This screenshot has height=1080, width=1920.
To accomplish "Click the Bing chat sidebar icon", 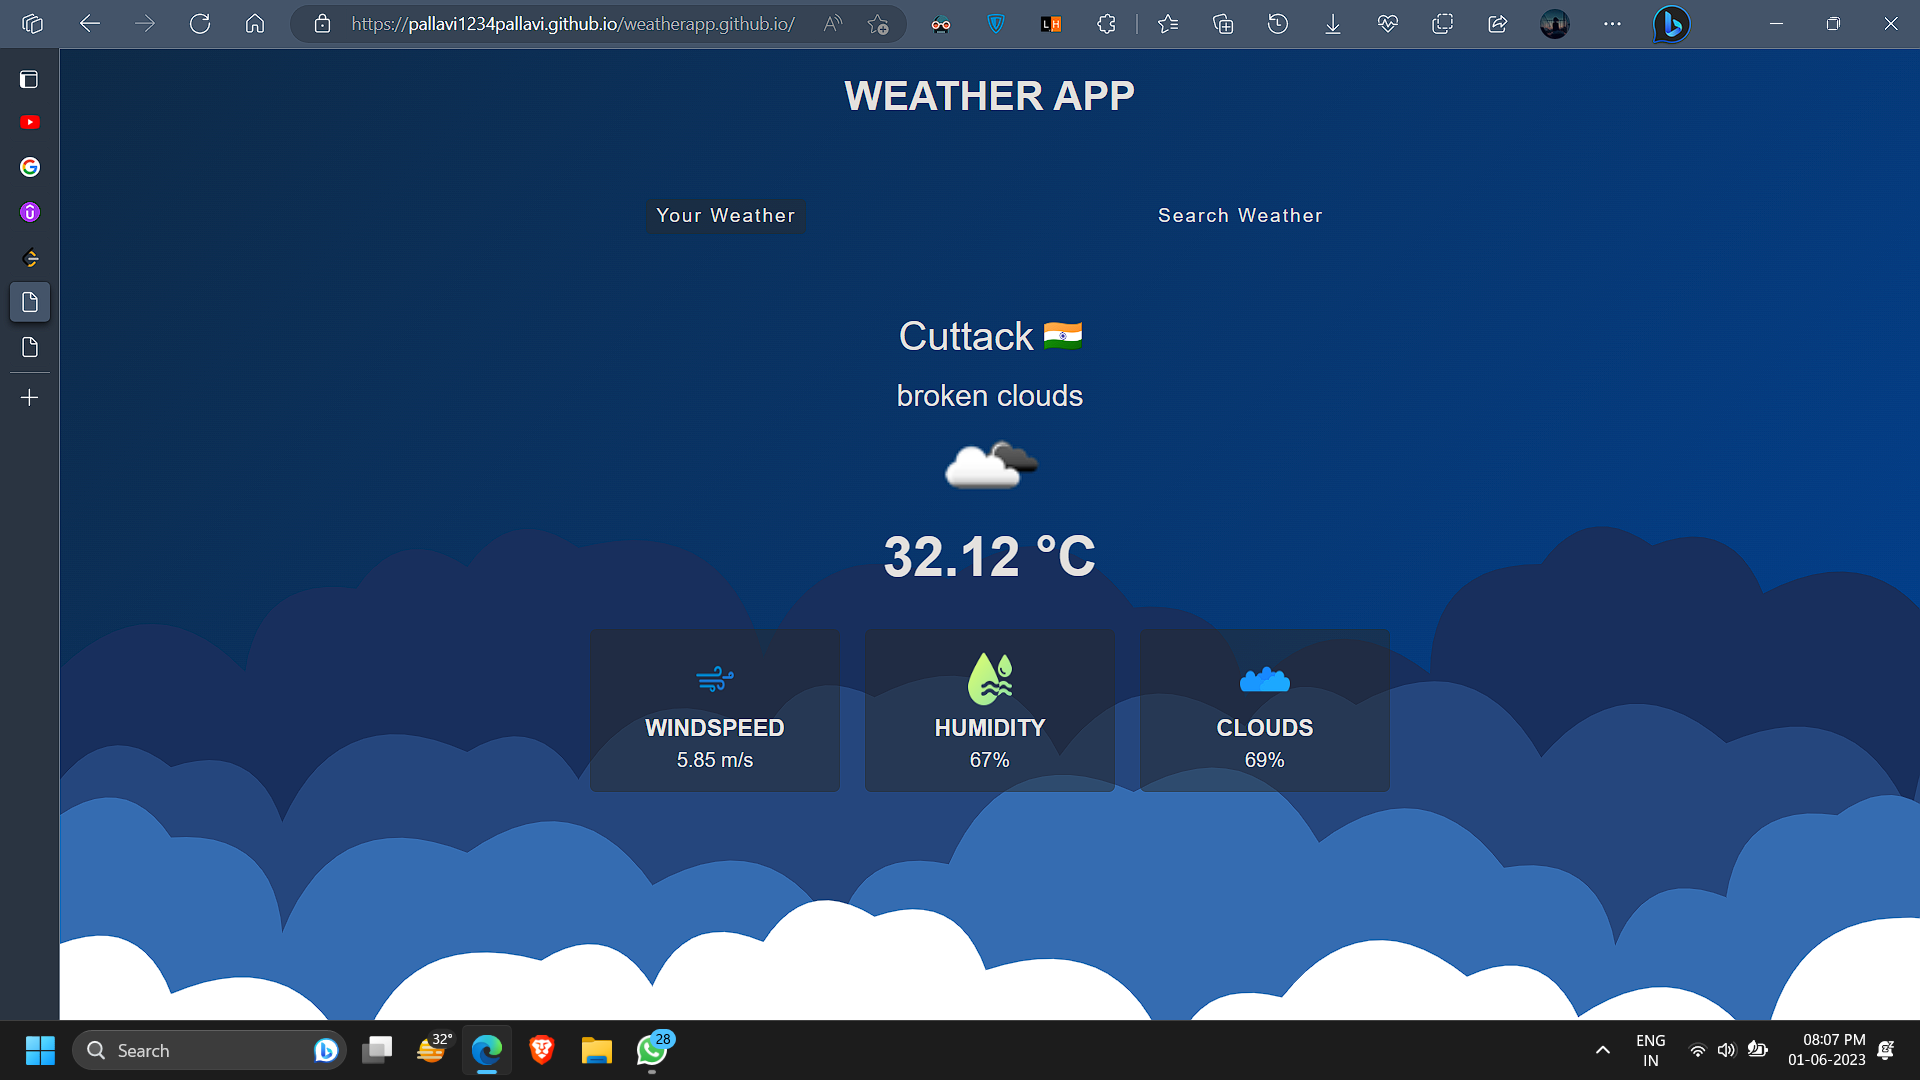I will click(x=1671, y=24).
